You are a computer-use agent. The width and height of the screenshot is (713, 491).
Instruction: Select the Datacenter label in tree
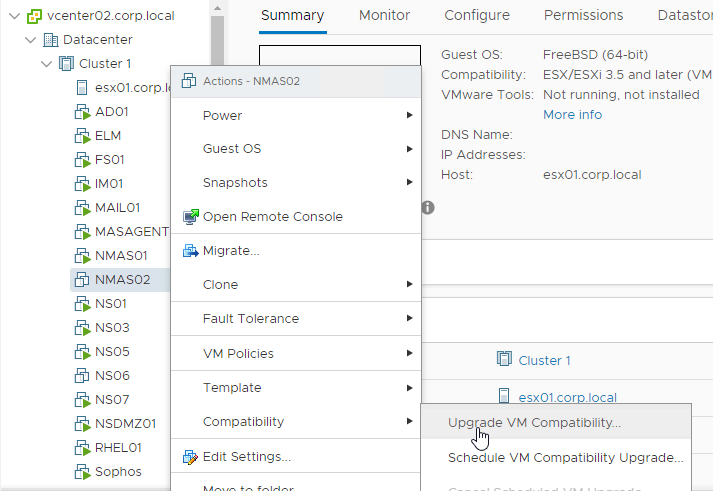[x=98, y=40]
